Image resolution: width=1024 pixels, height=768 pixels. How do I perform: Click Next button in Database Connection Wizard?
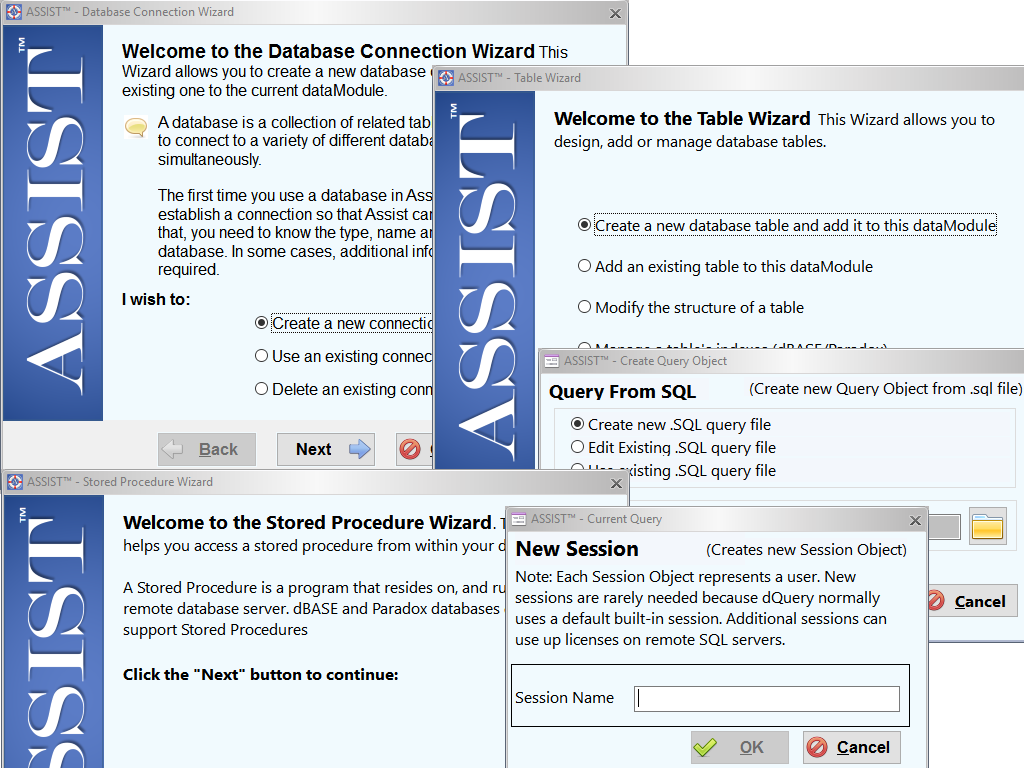click(326, 449)
